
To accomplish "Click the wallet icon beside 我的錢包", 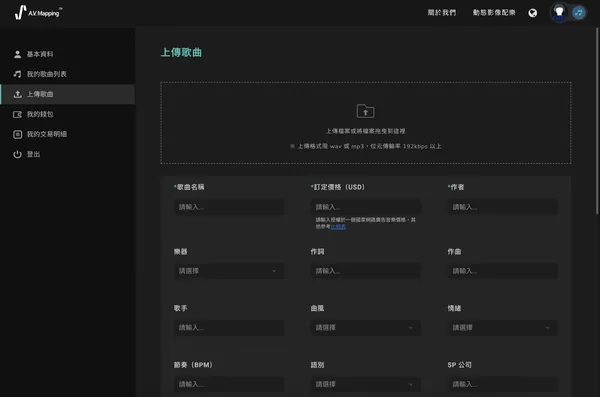I will (17, 114).
